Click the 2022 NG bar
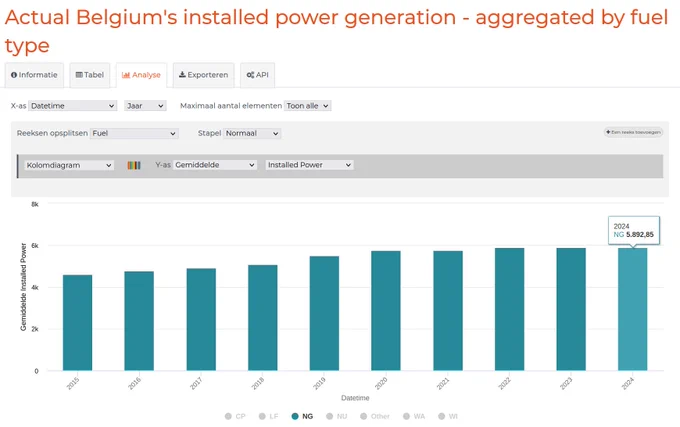 coord(510,310)
